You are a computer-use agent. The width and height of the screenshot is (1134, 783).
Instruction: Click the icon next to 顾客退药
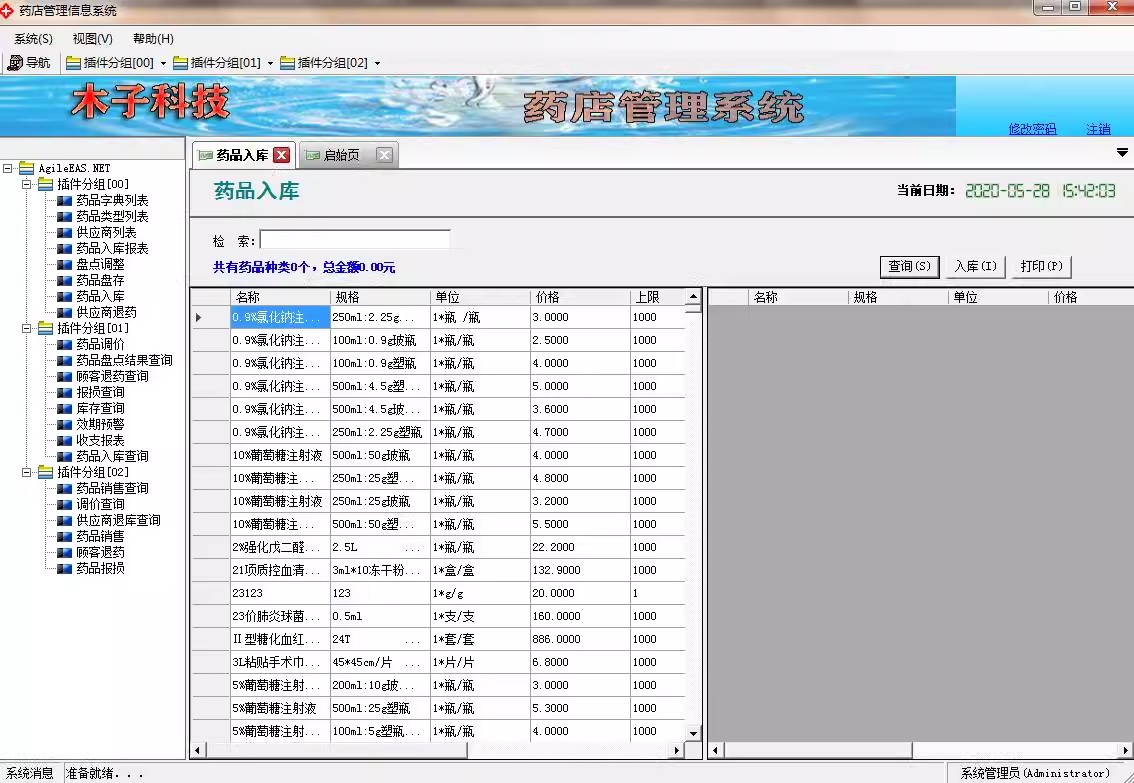click(x=64, y=552)
